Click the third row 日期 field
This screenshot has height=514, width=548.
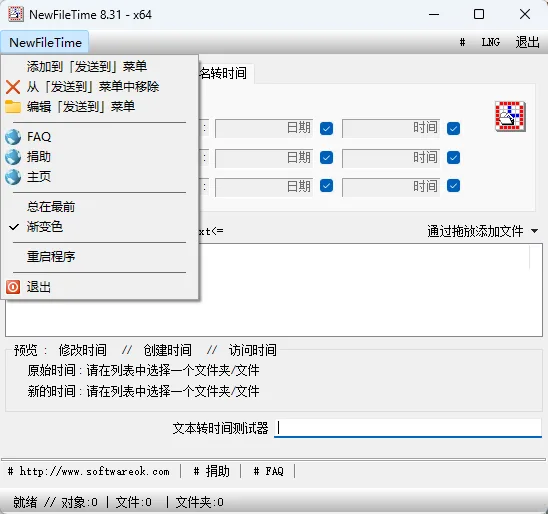tap(264, 187)
